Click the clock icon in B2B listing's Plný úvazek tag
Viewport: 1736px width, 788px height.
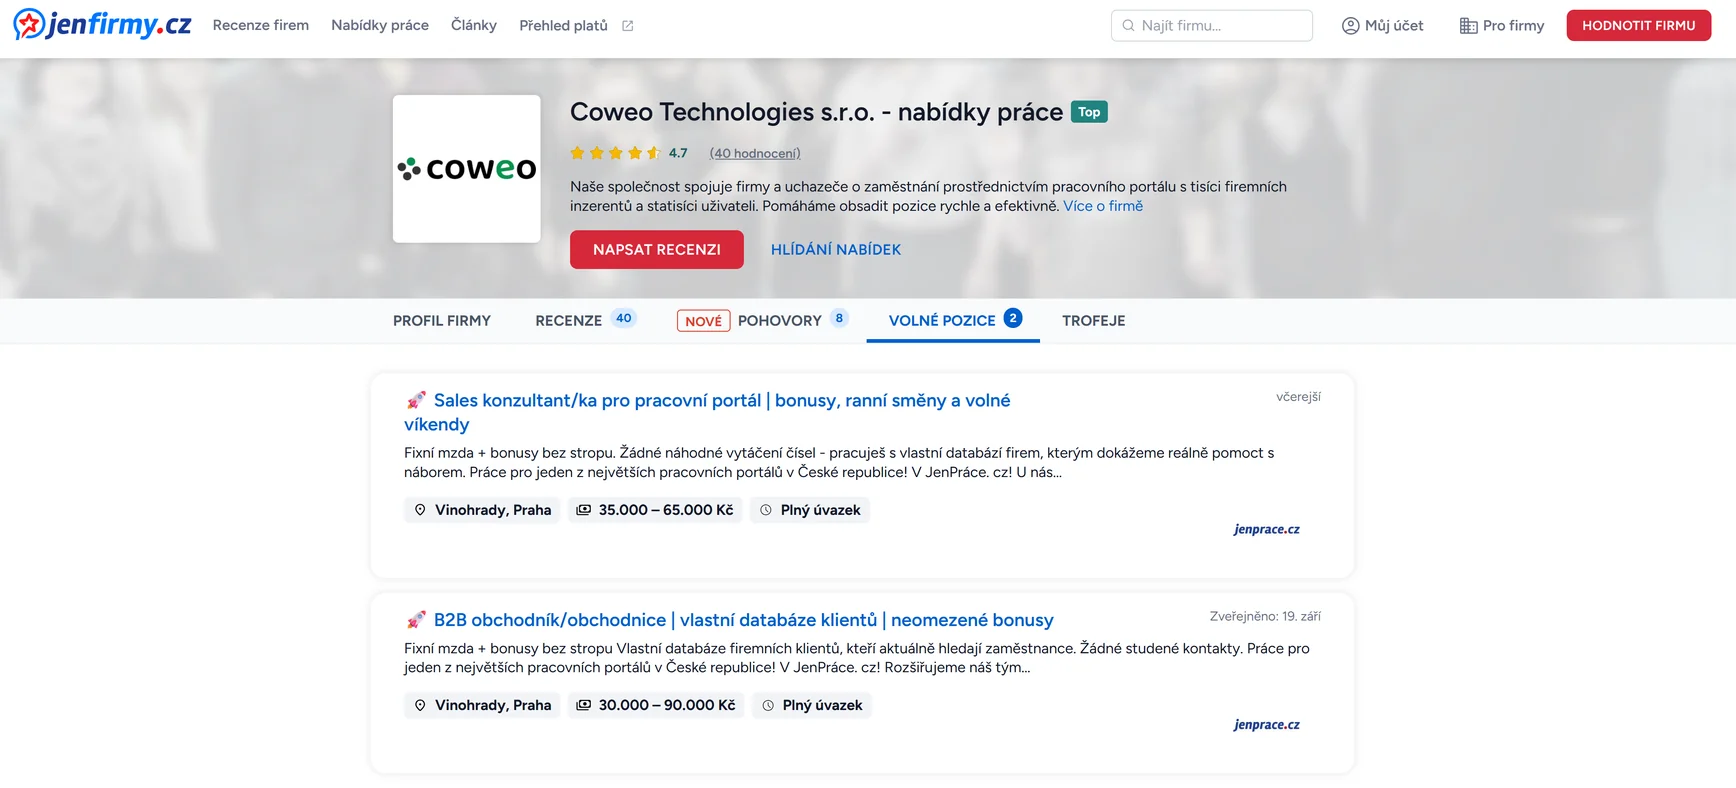point(768,705)
